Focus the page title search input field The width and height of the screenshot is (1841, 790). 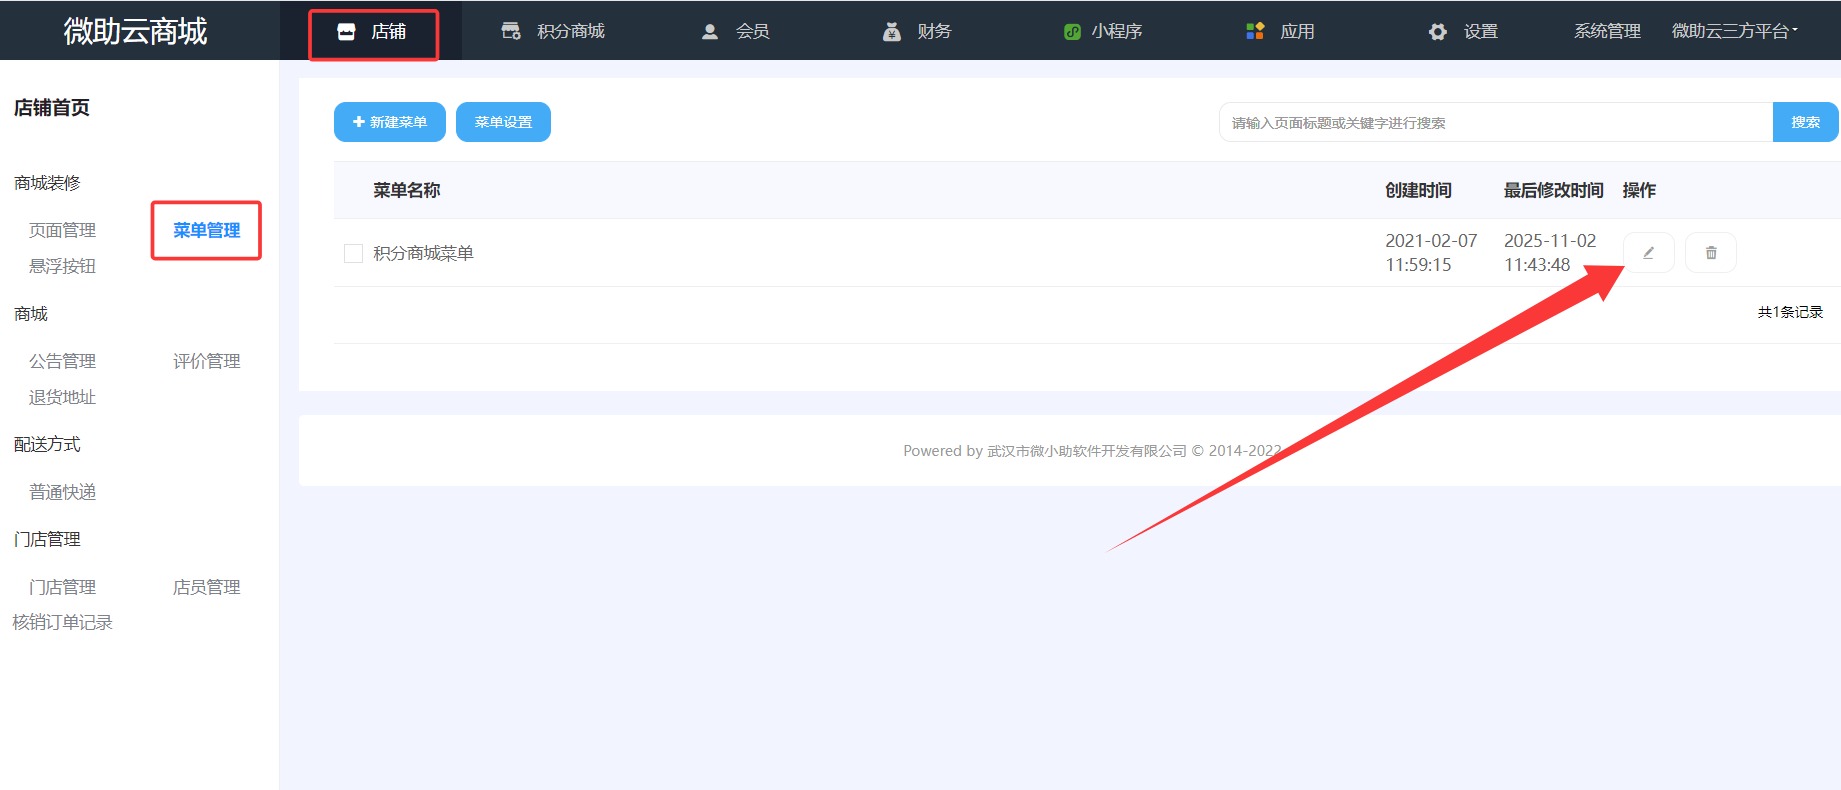1495,123
